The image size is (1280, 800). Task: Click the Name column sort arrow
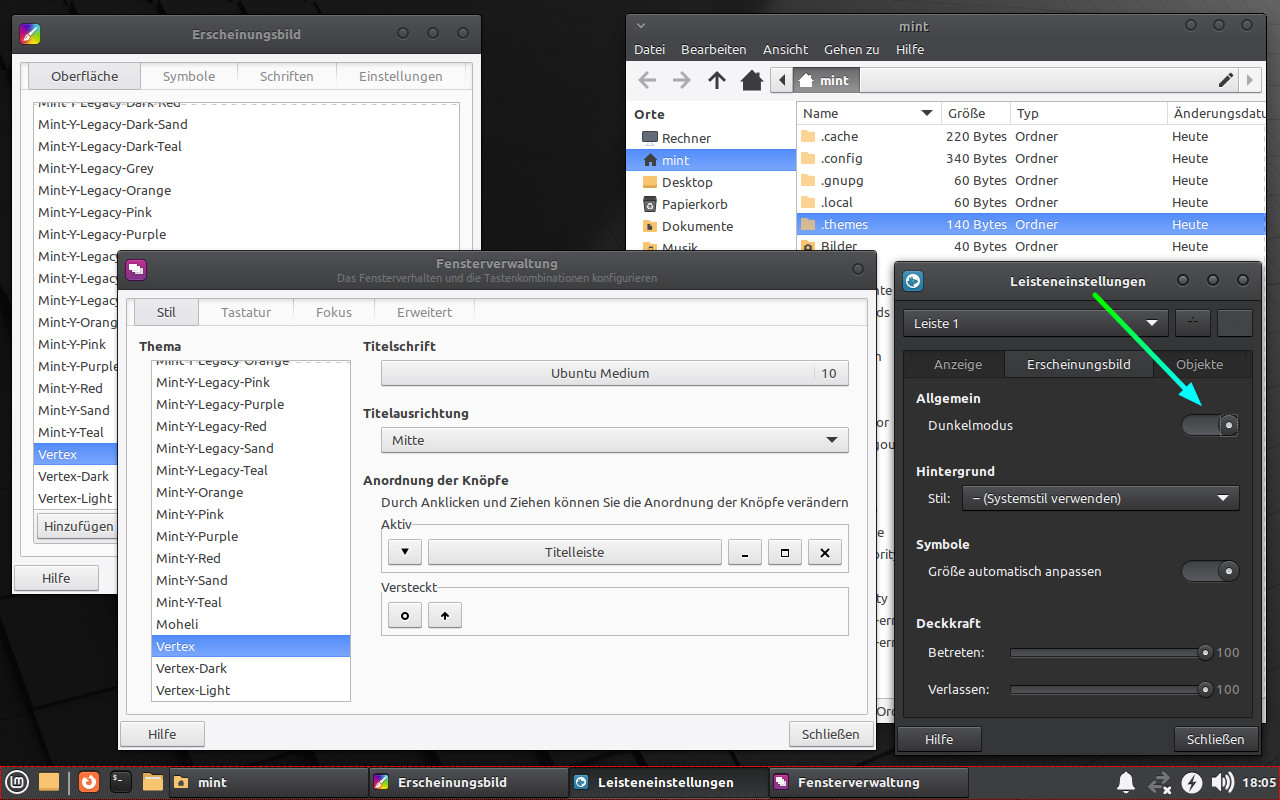pyautogui.click(x=927, y=113)
